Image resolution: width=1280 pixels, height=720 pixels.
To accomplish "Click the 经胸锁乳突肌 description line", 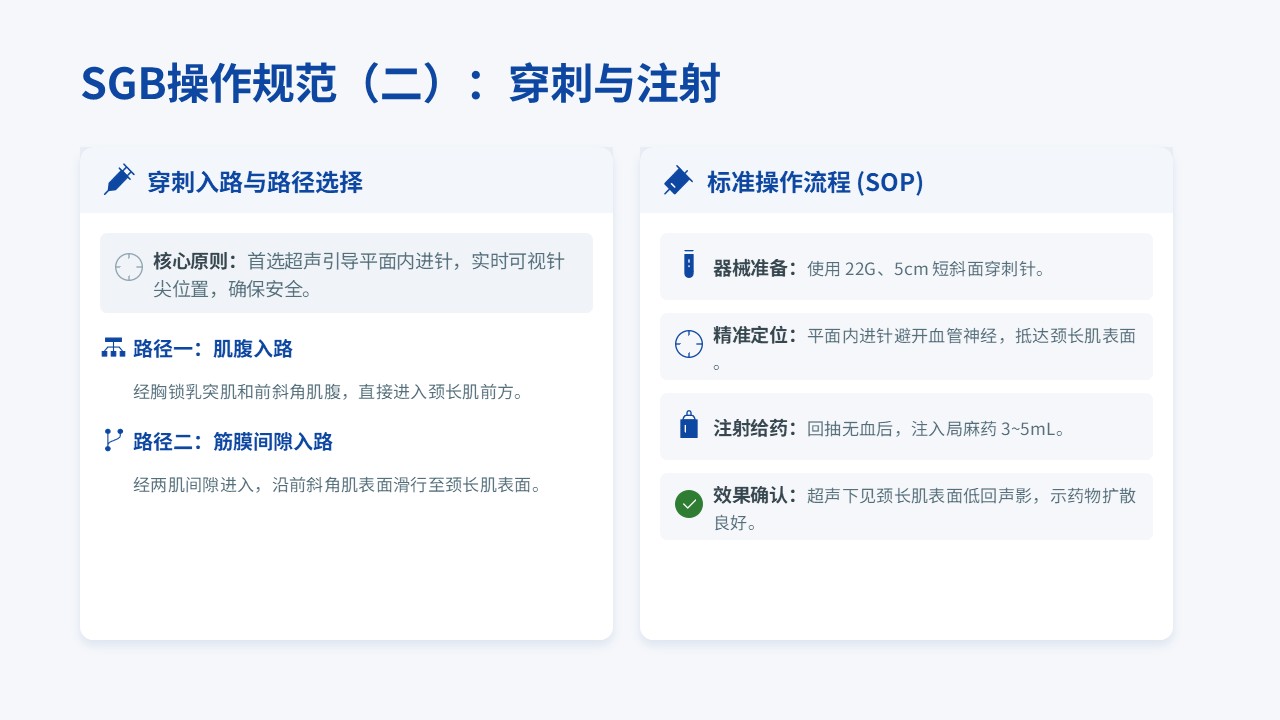I will [x=328, y=392].
